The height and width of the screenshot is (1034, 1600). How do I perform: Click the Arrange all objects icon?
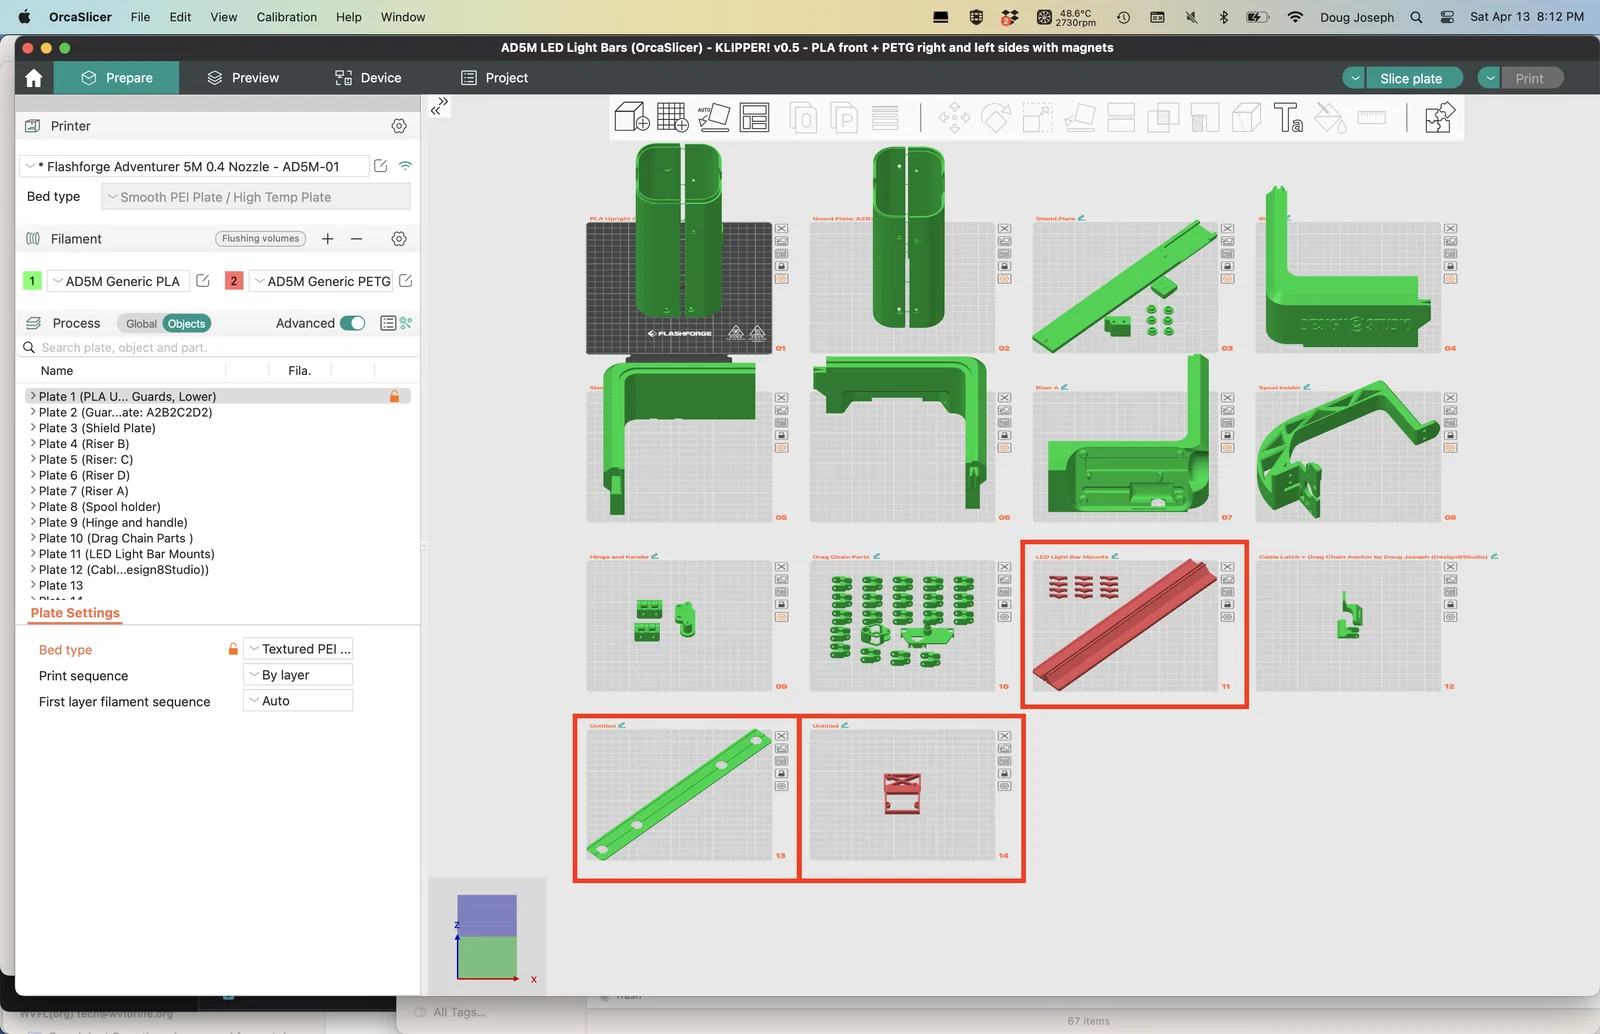pos(754,117)
